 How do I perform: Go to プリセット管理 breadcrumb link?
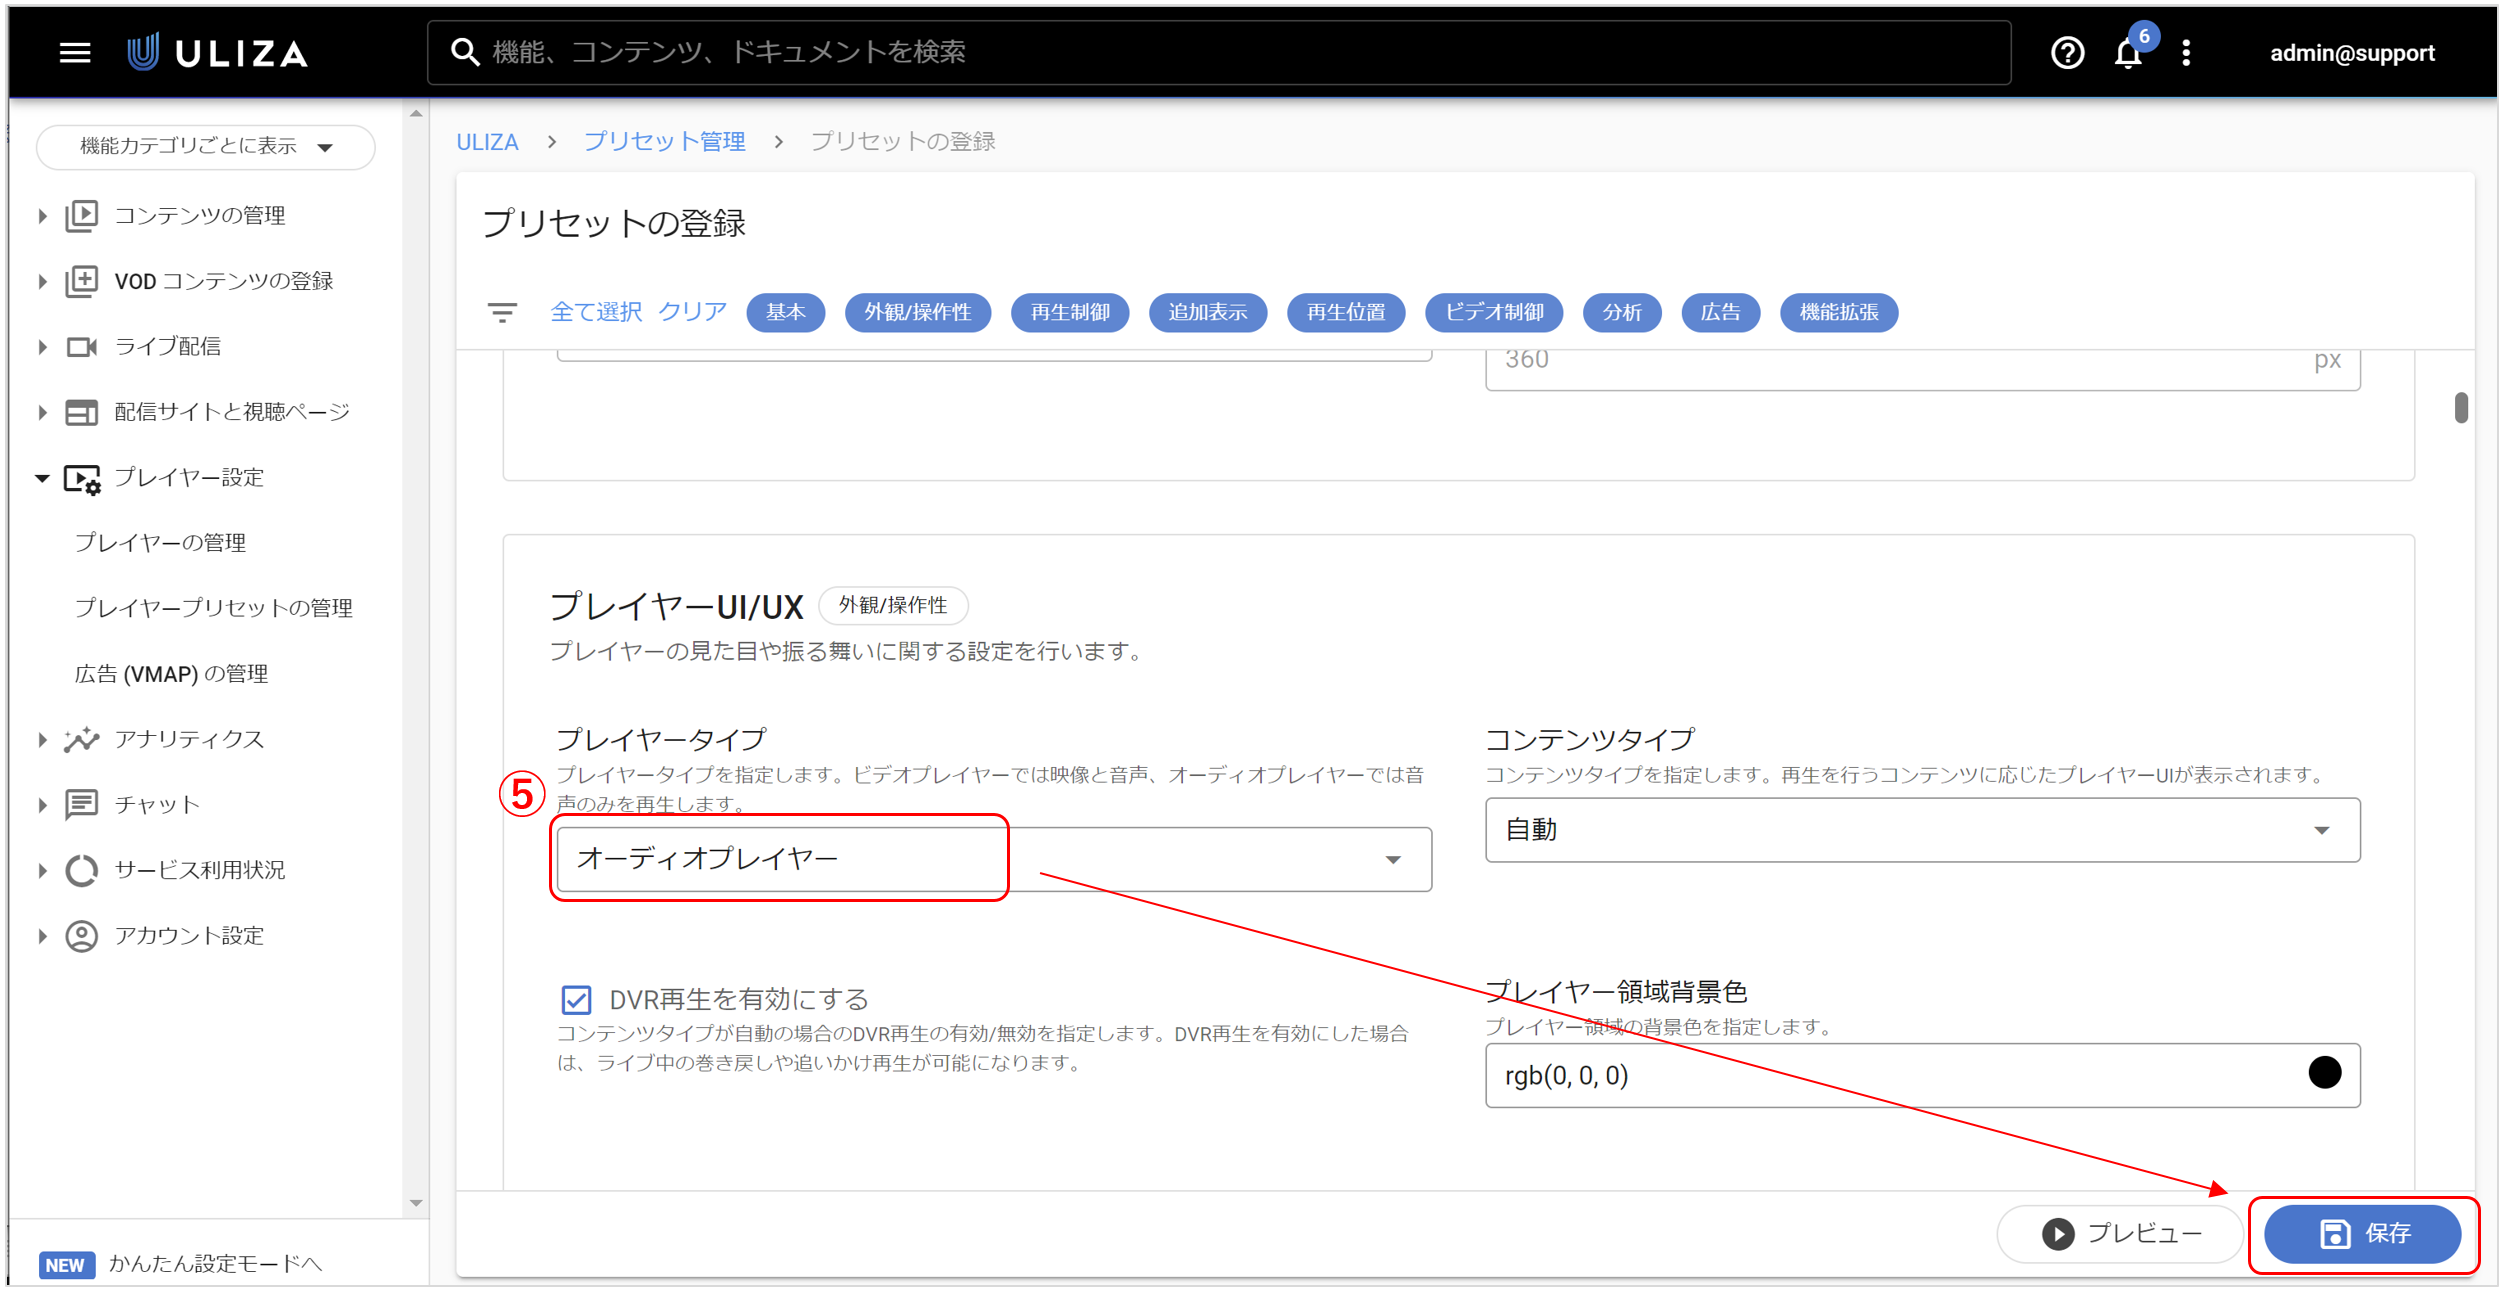(664, 142)
